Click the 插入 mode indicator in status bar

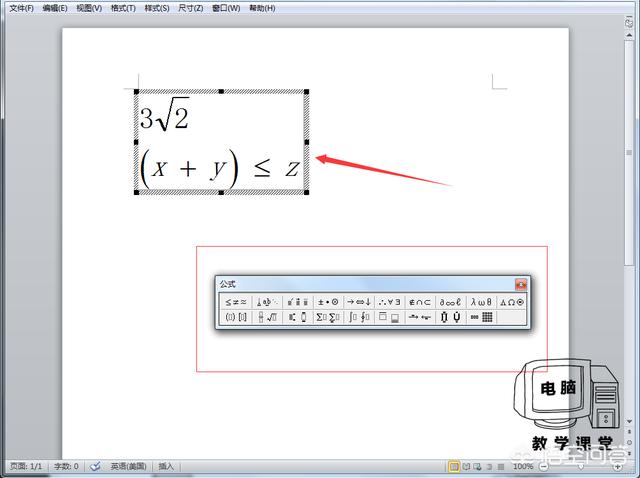pos(166,466)
